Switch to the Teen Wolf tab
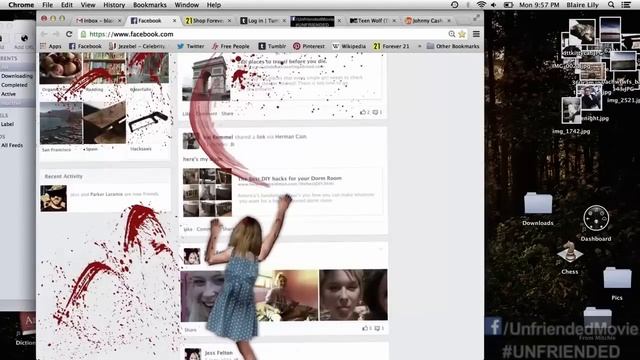 click(372, 20)
